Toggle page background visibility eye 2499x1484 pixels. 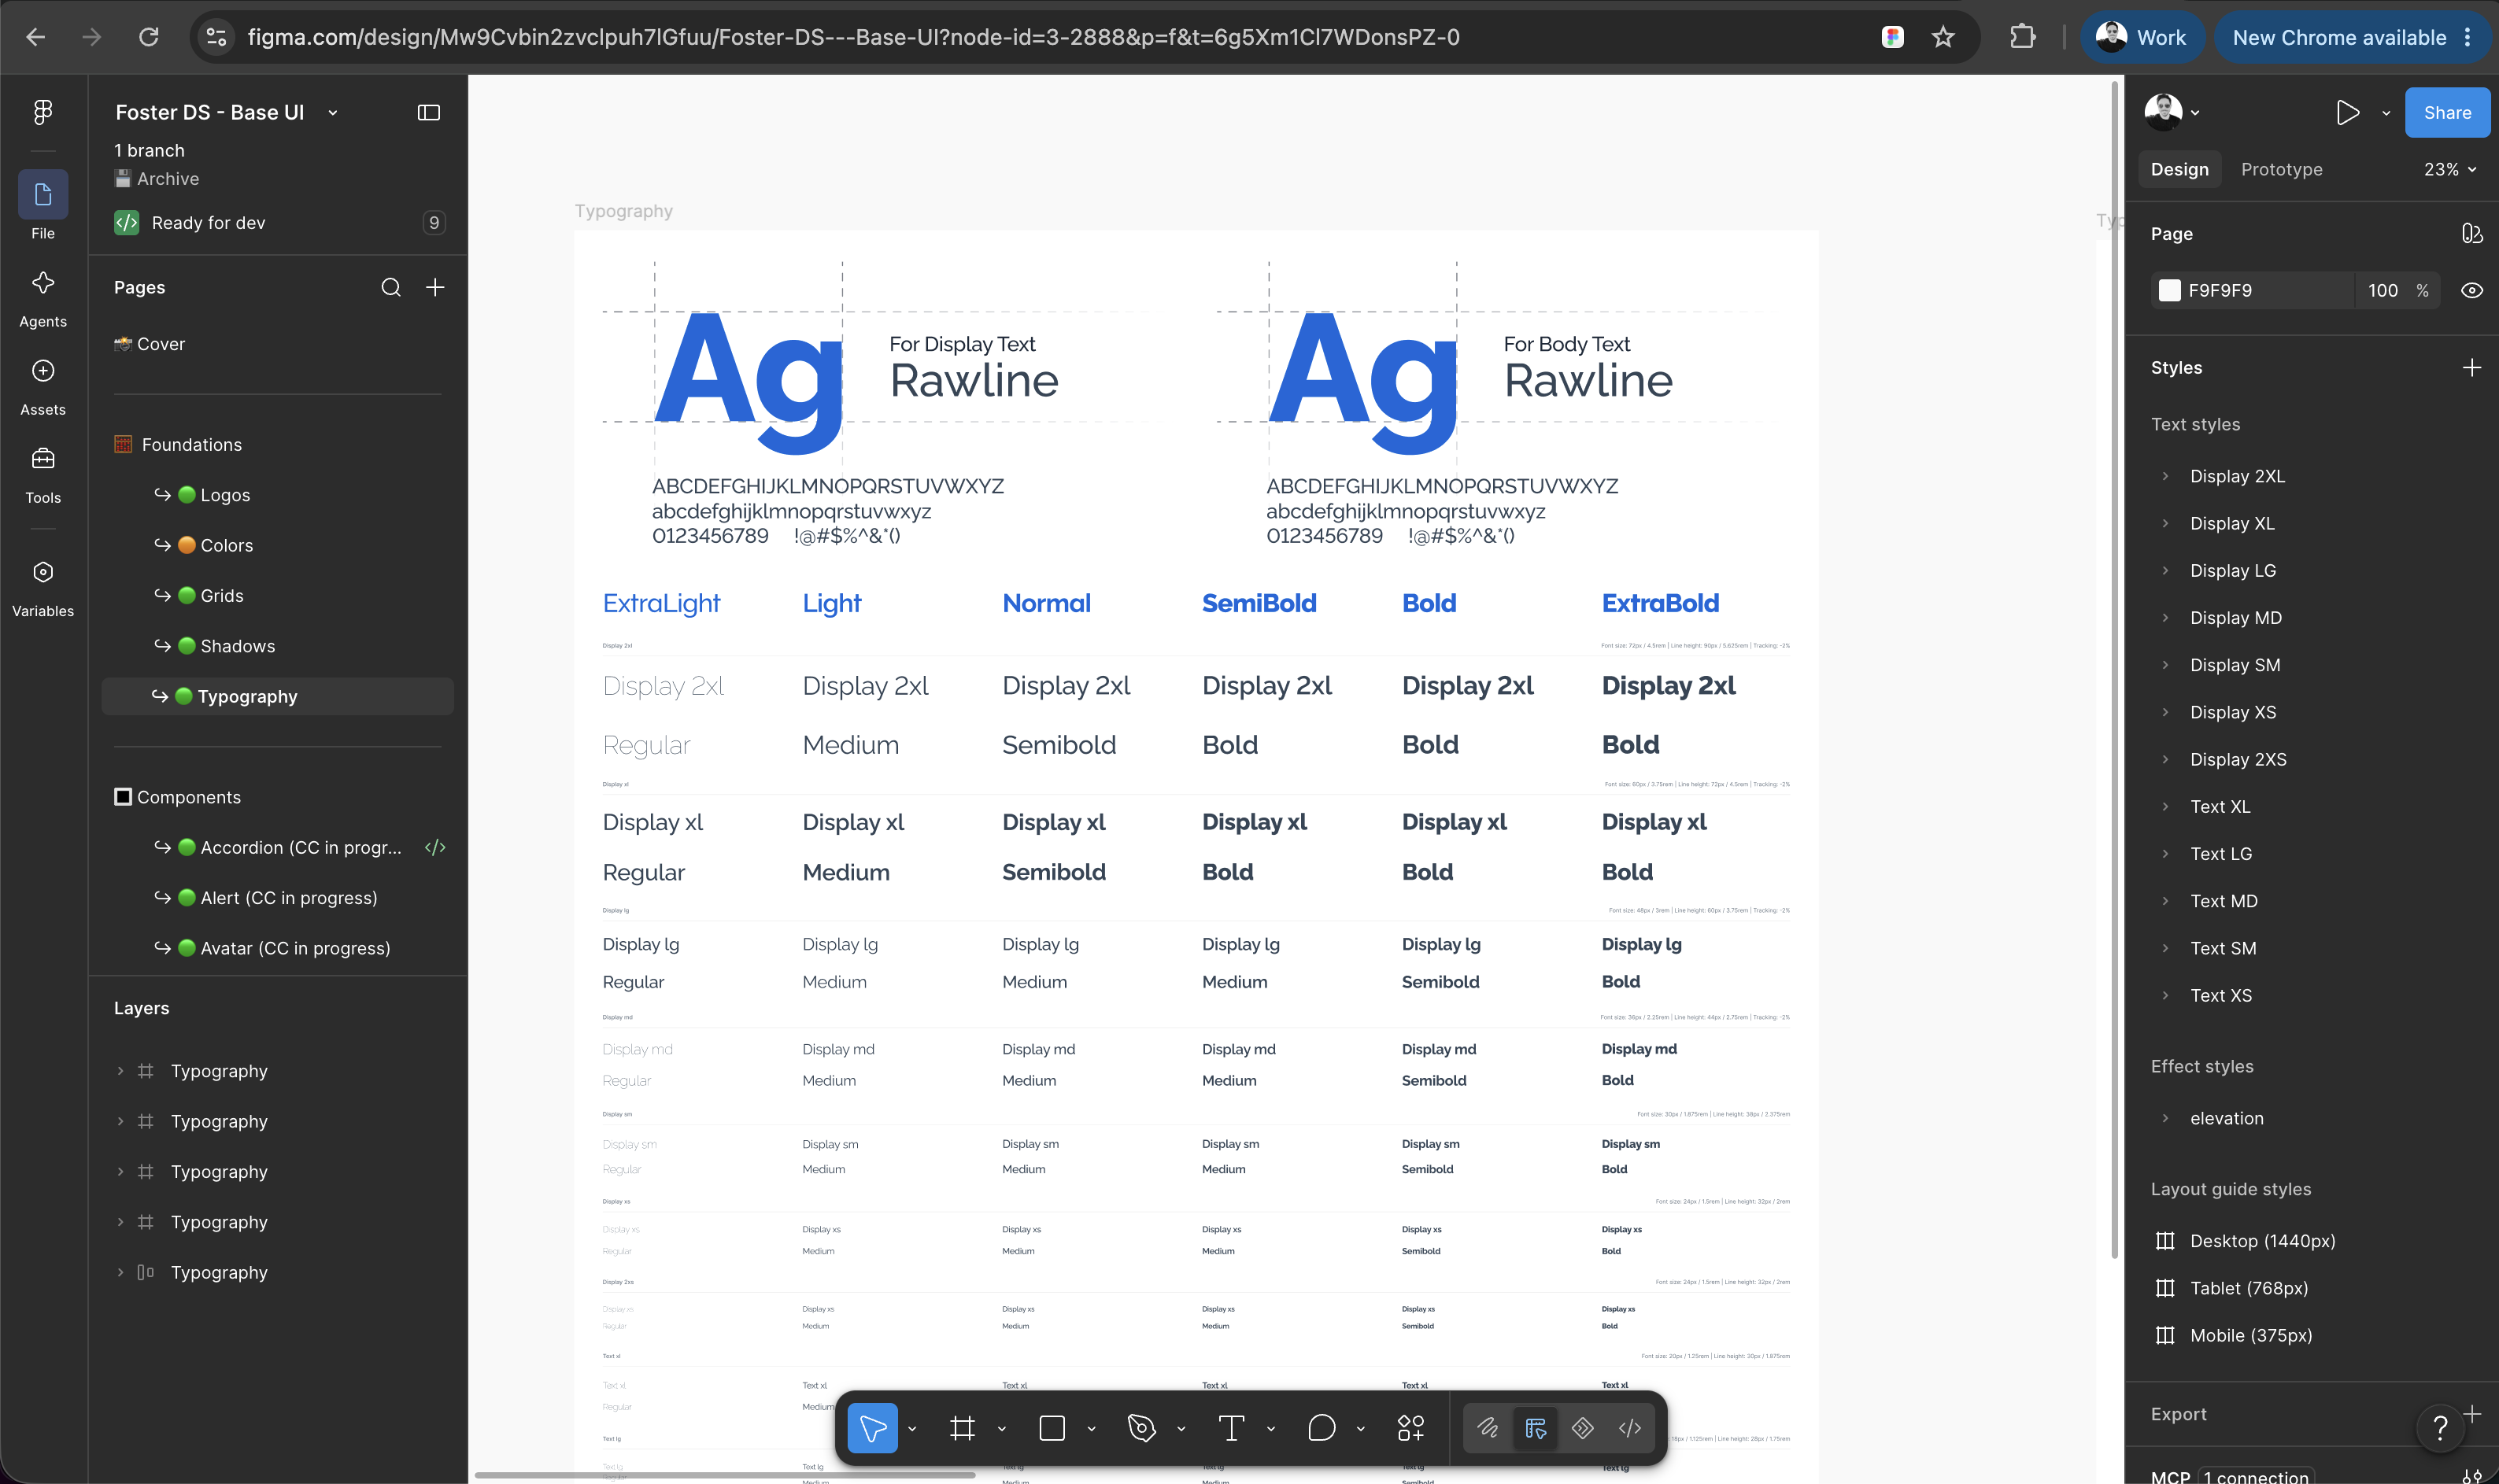(x=2472, y=291)
